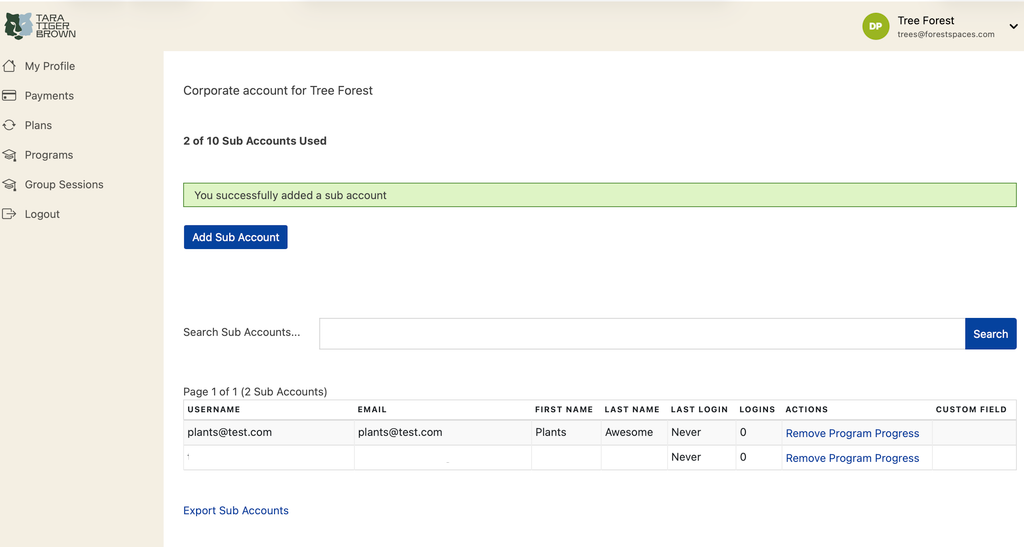Image resolution: width=1024 pixels, height=547 pixels.
Task: Click the Plans refresh icon
Action: coord(9,125)
